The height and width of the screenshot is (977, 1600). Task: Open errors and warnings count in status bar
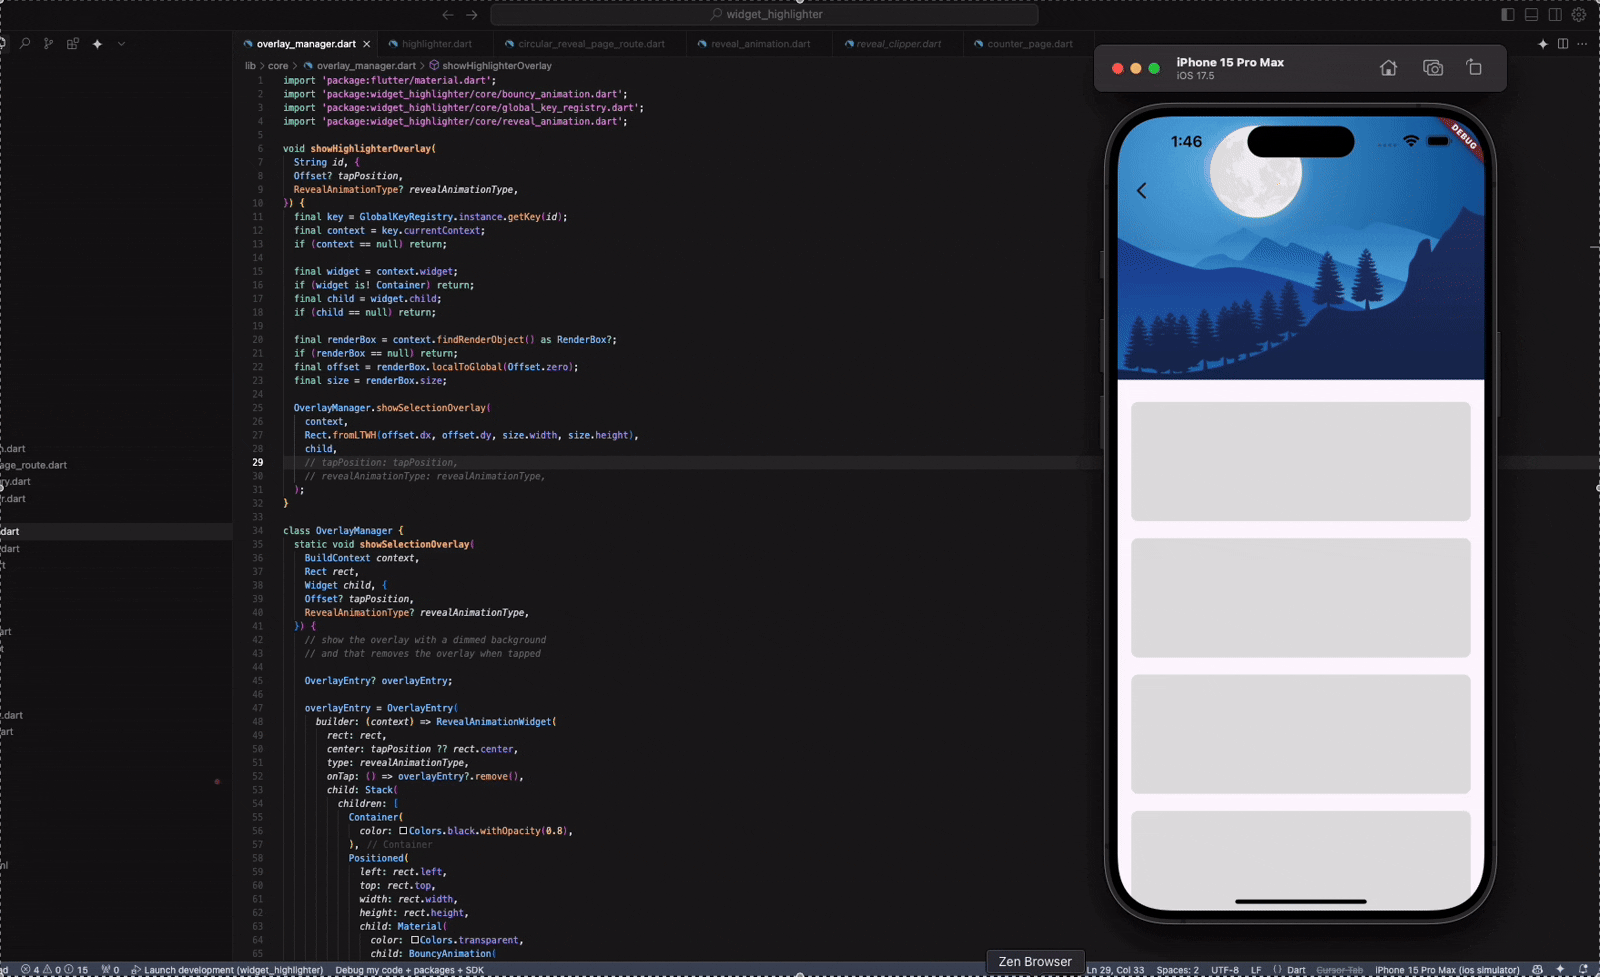(54, 970)
